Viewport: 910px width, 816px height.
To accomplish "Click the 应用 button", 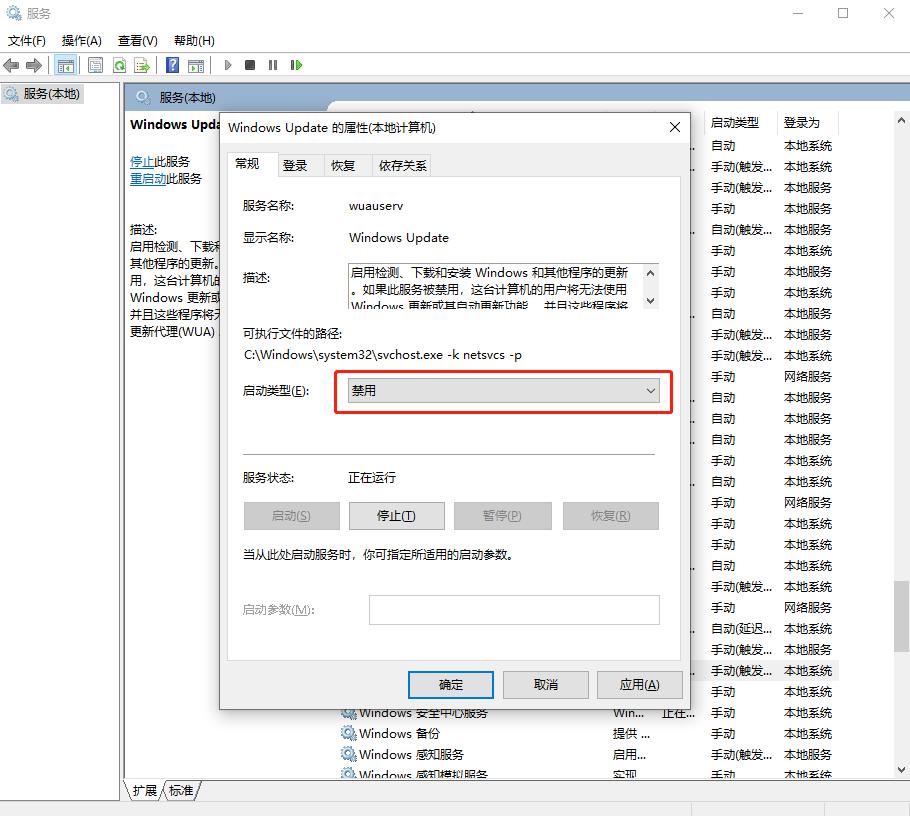I will coord(641,684).
